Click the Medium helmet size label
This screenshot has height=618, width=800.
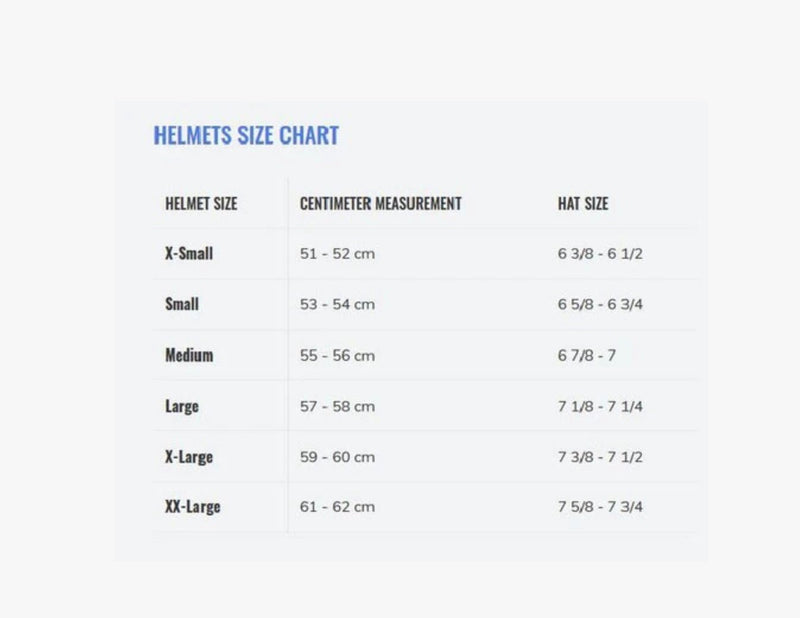click(189, 355)
